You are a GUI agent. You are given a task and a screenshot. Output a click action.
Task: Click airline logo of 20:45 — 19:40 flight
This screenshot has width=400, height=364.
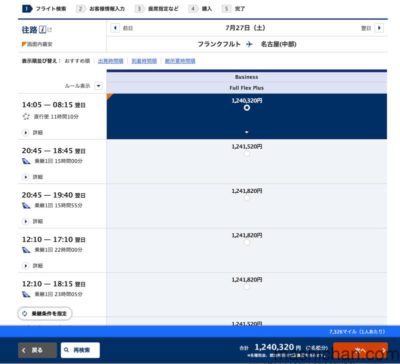[26, 206]
